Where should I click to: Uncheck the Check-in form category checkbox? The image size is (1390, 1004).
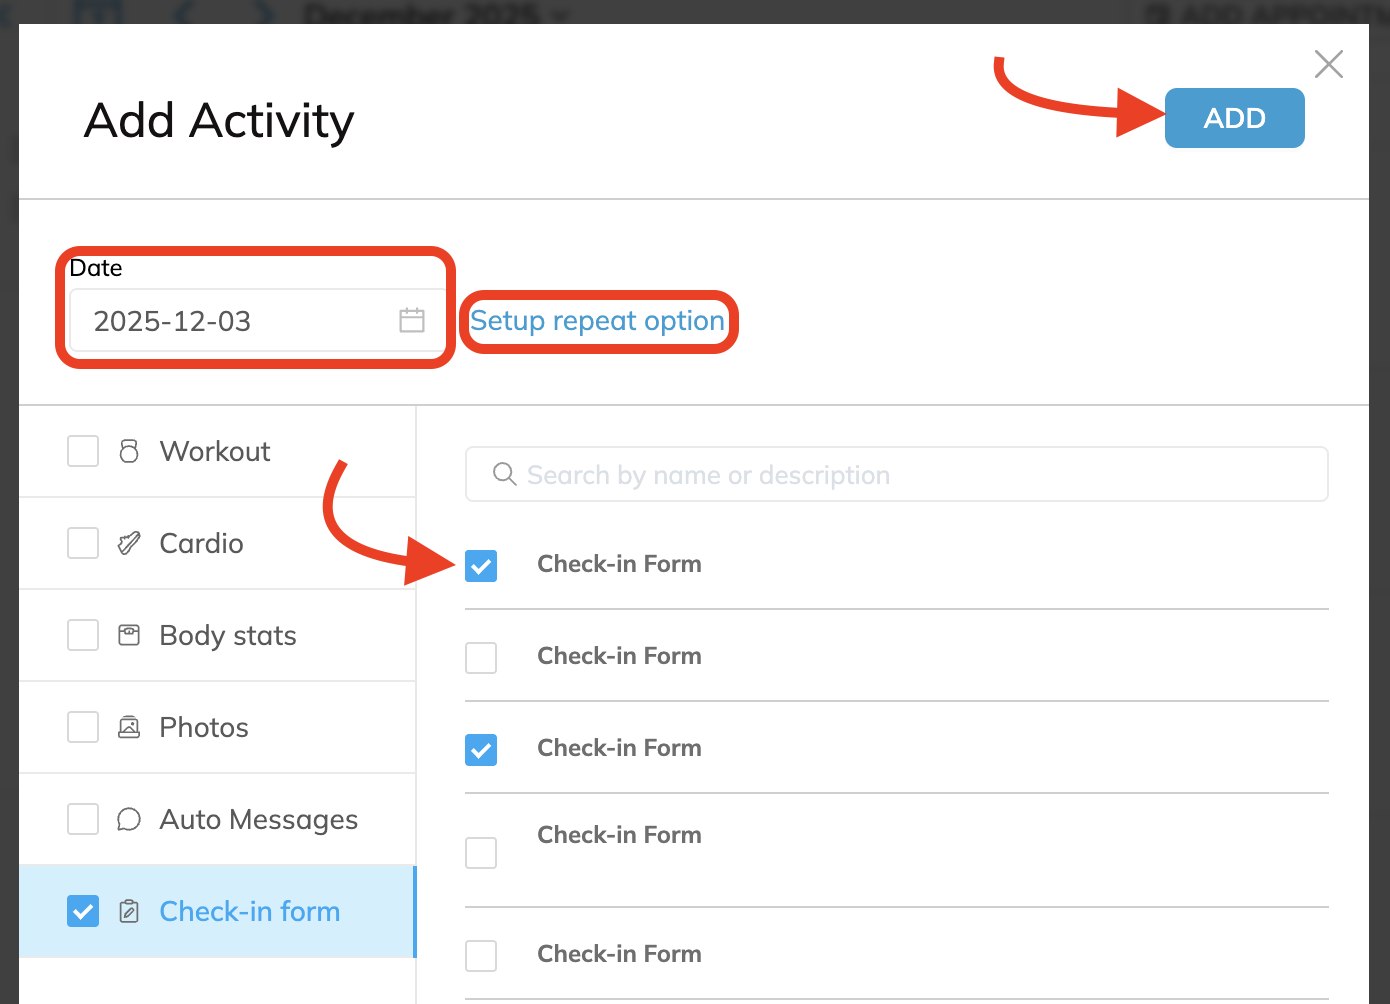[83, 911]
